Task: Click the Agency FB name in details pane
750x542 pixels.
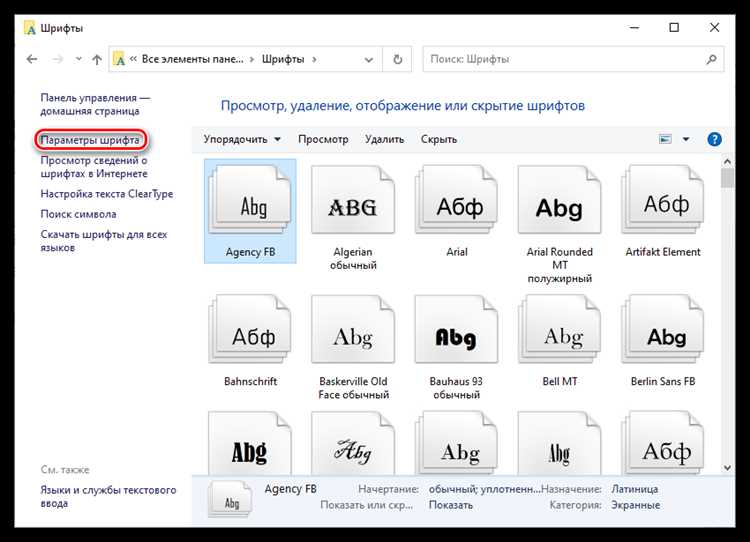Action: click(290, 489)
